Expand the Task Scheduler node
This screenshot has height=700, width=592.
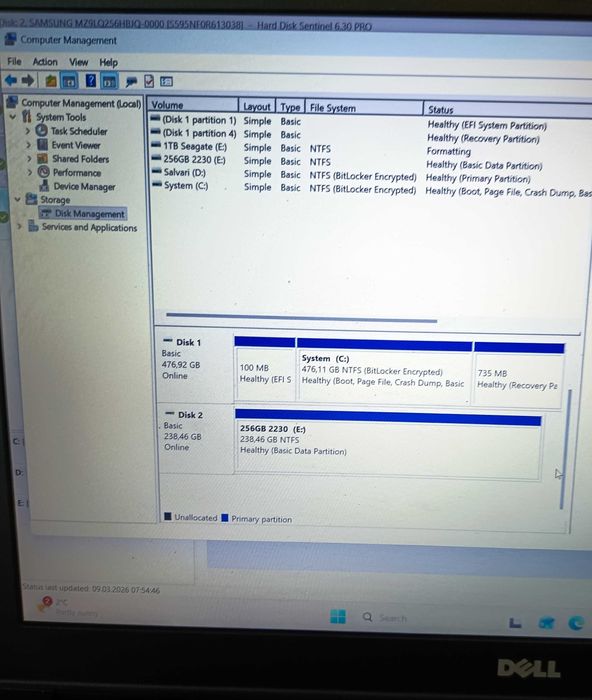[x=28, y=131]
